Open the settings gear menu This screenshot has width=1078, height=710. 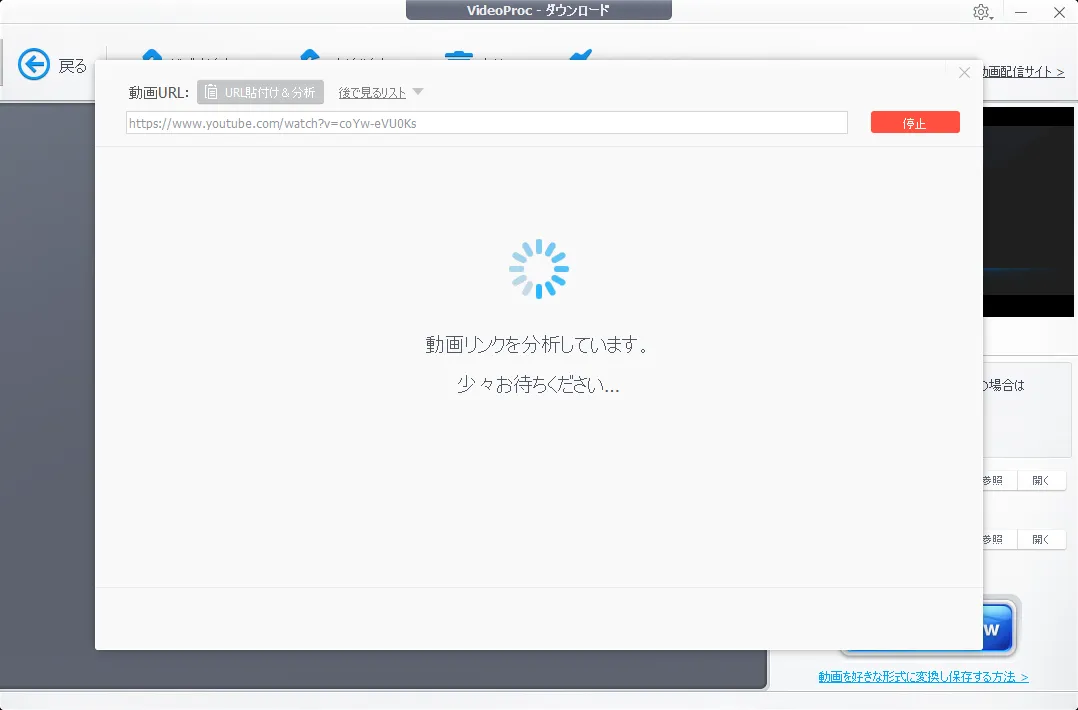(x=982, y=12)
